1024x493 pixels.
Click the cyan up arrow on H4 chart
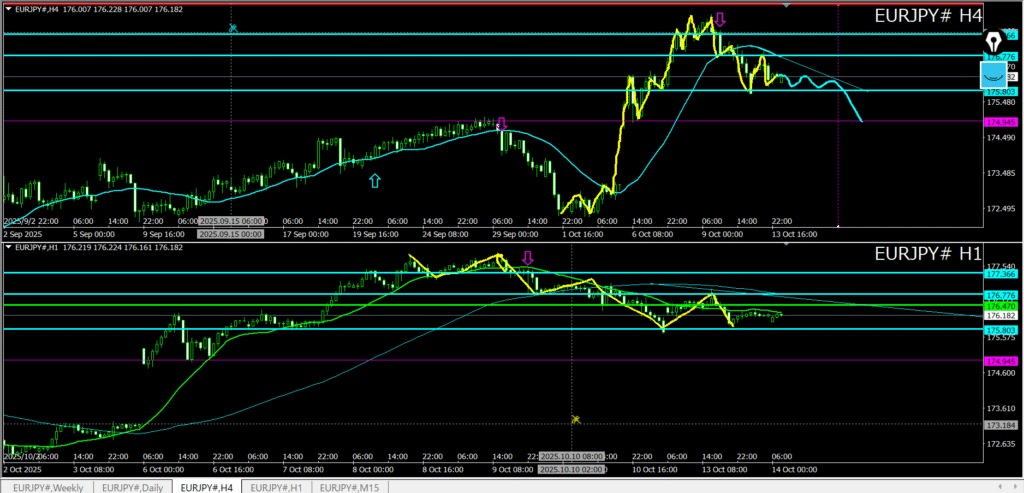click(x=375, y=180)
